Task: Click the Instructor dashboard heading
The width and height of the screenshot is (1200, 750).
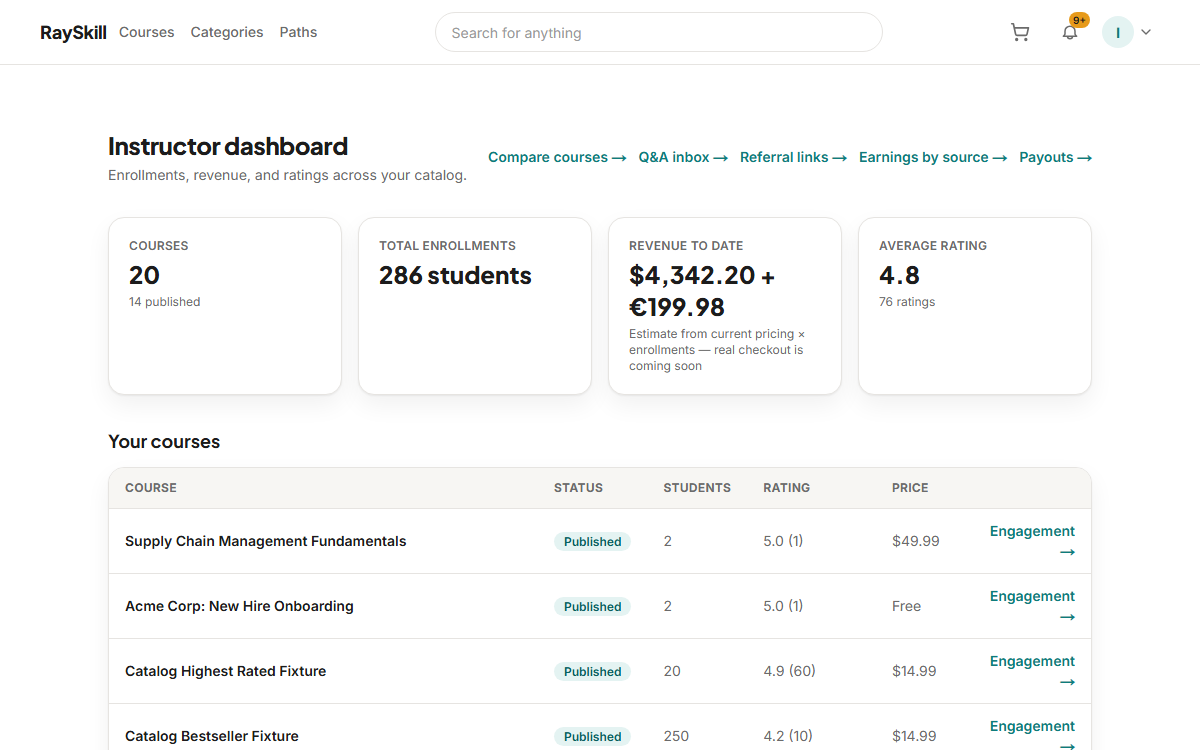Action: [x=228, y=146]
